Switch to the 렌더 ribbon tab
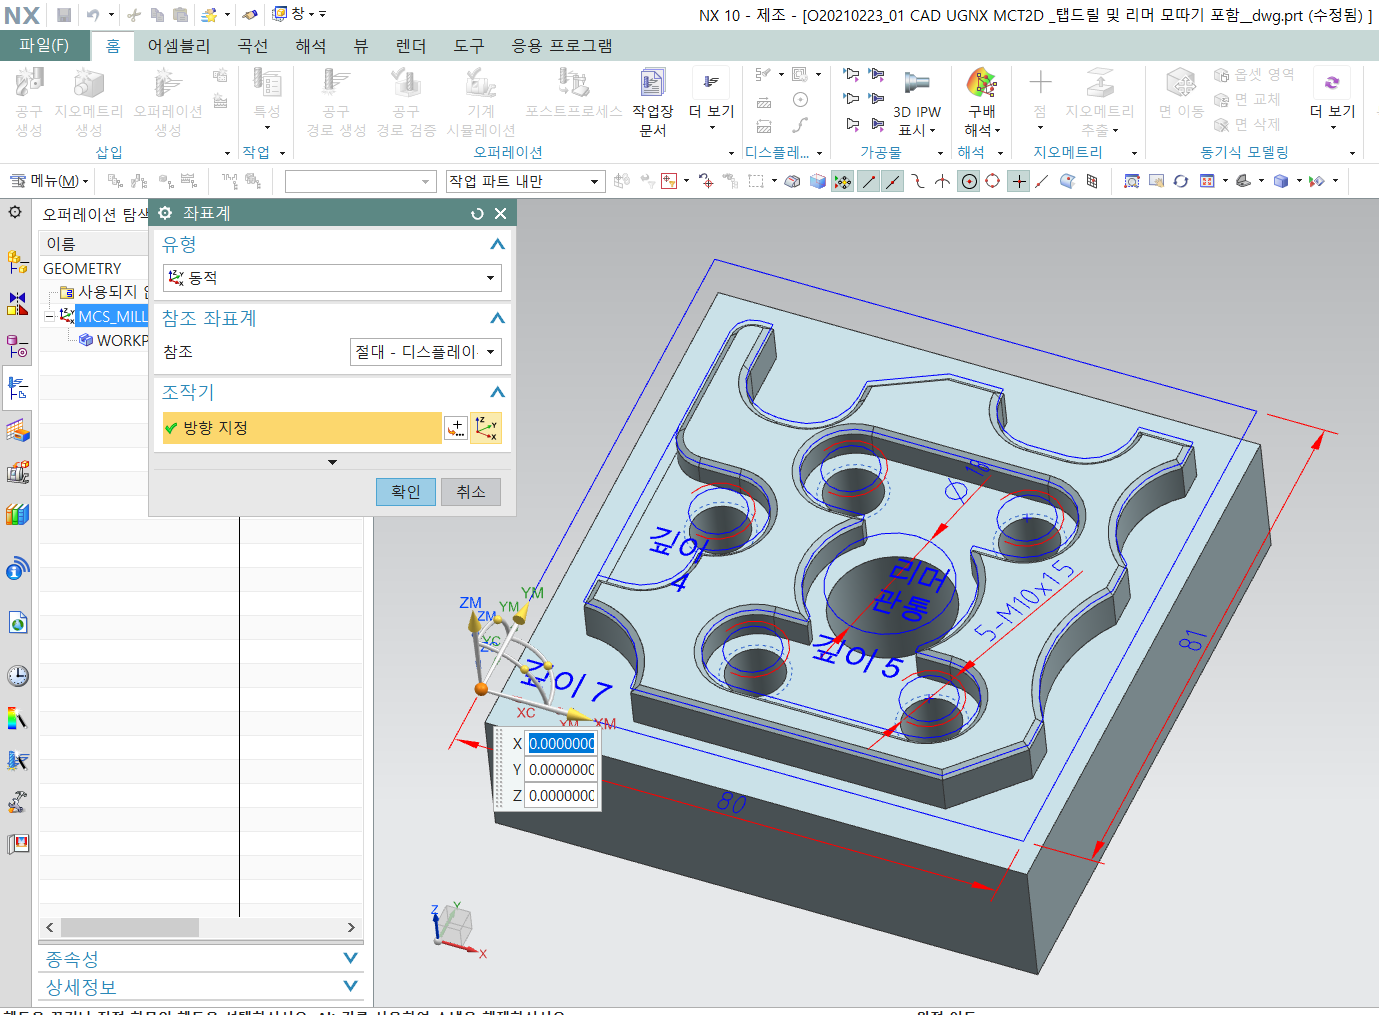This screenshot has width=1379, height=1015. click(x=411, y=46)
